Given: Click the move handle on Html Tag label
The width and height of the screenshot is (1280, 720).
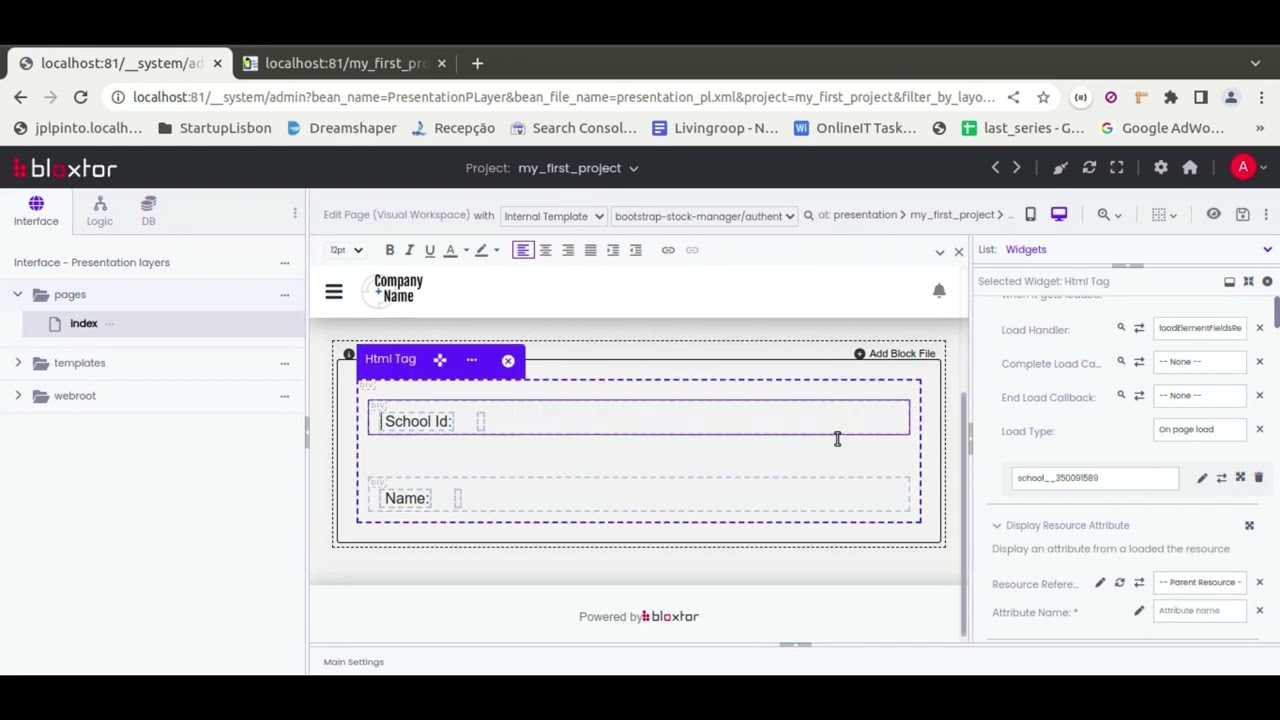Looking at the screenshot, I should [440, 360].
